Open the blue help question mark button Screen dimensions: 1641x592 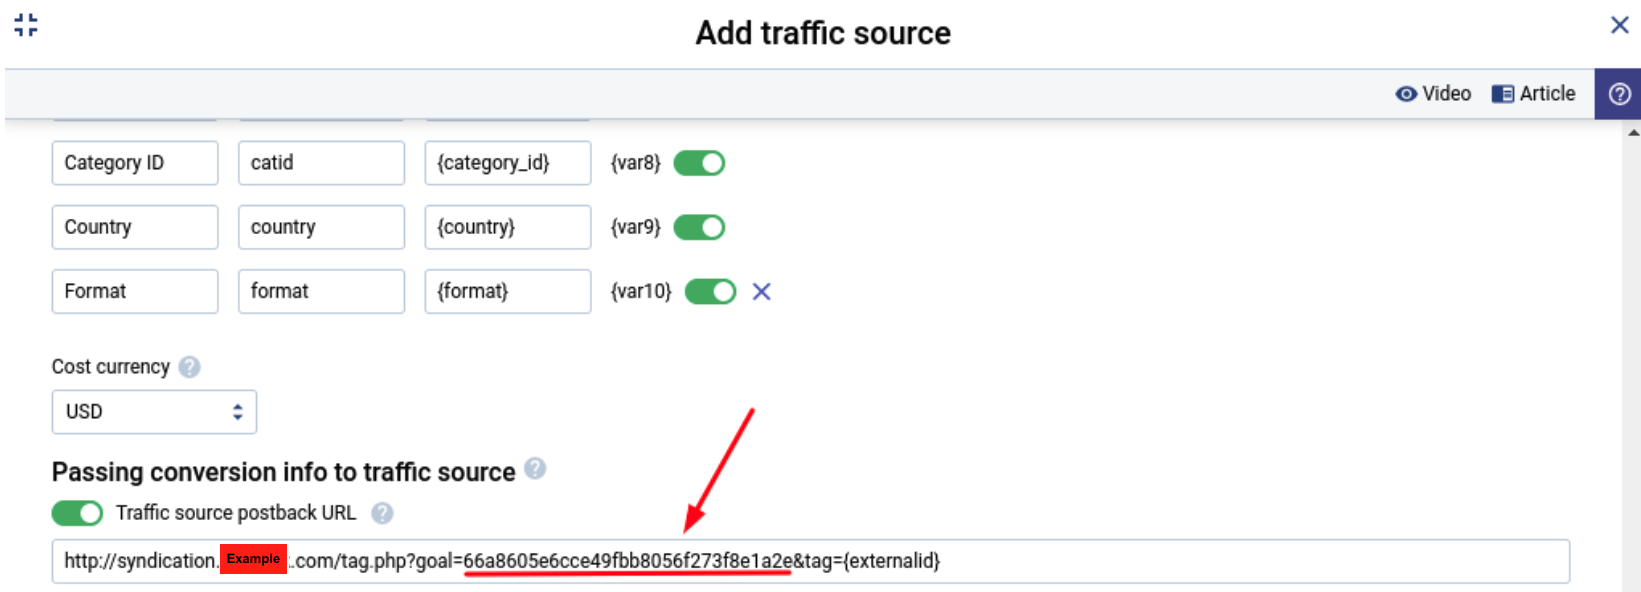tap(1619, 94)
